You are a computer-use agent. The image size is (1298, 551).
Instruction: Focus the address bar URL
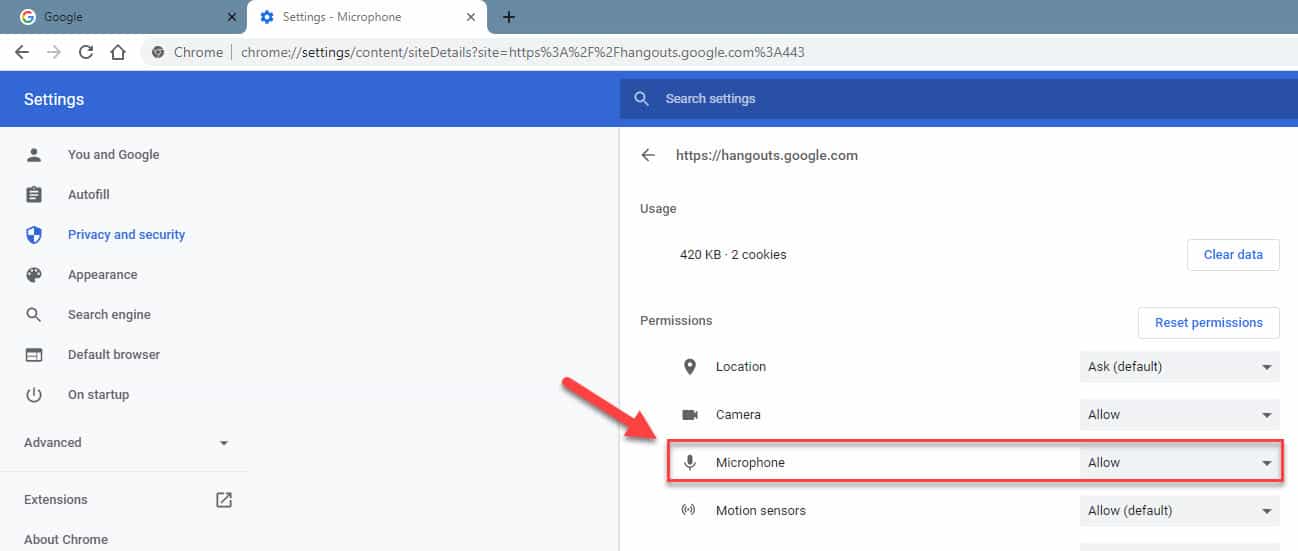(523, 52)
